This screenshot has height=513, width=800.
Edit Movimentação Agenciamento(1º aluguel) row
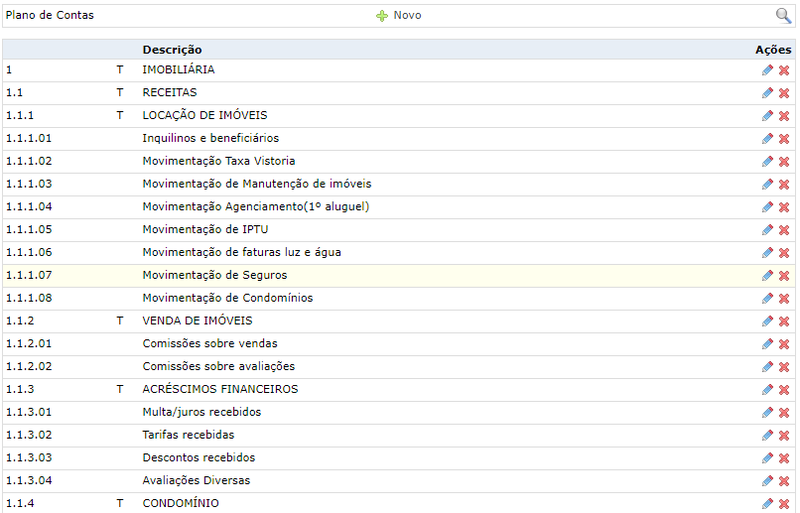pyautogui.click(x=767, y=207)
